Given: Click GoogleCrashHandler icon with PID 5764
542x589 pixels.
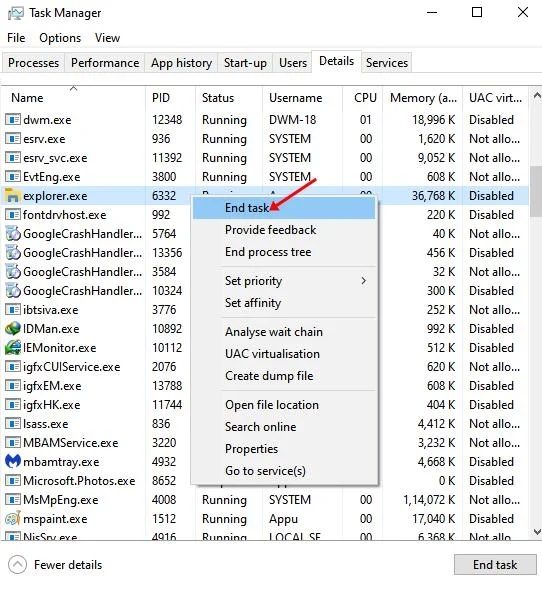Looking at the screenshot, I should (13, 234).
